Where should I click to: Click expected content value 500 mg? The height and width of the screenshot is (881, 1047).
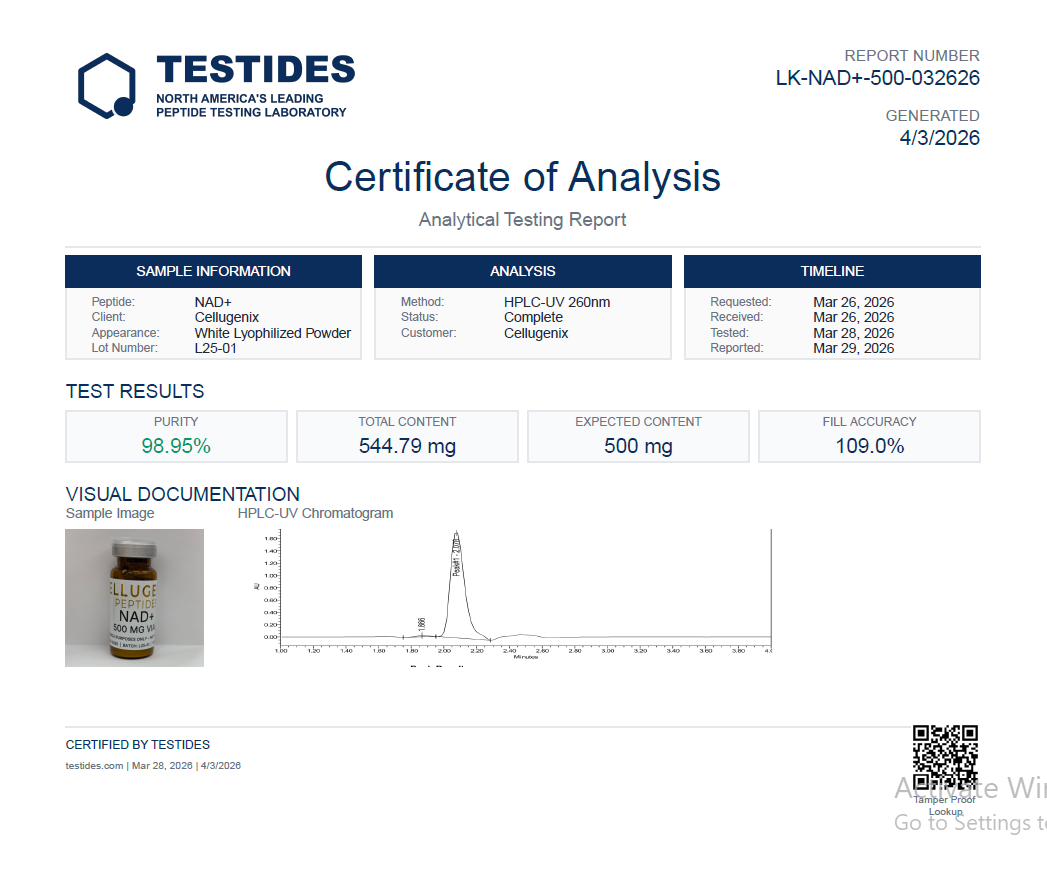pyautogui.click(x=638, y=446)
